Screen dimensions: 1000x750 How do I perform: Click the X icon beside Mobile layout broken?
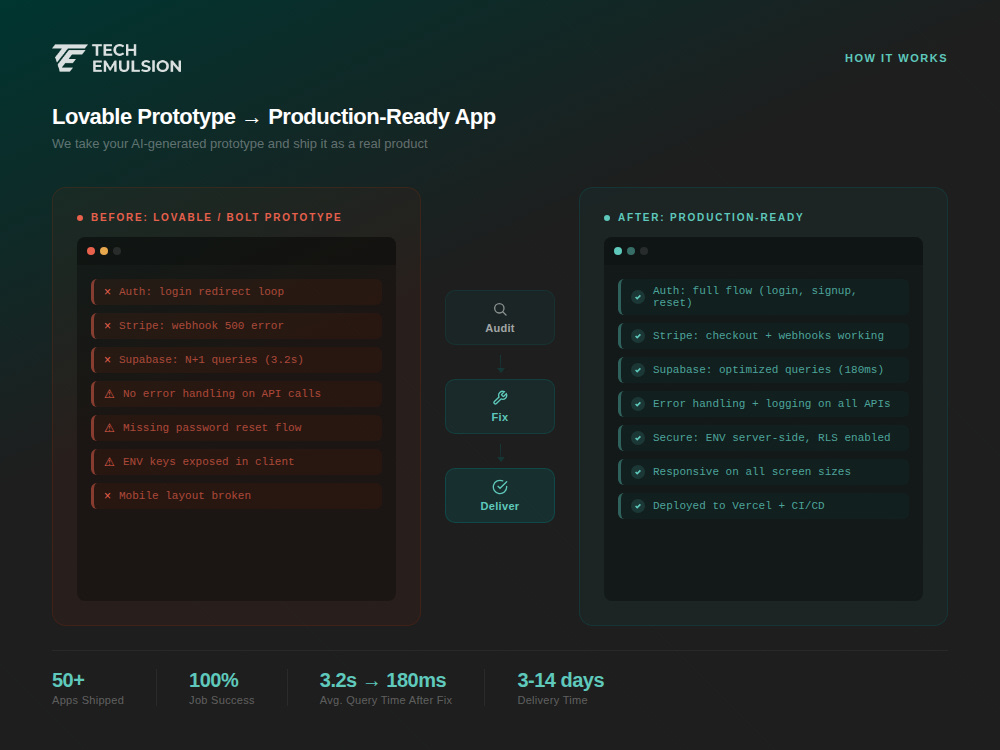point(108,496)
